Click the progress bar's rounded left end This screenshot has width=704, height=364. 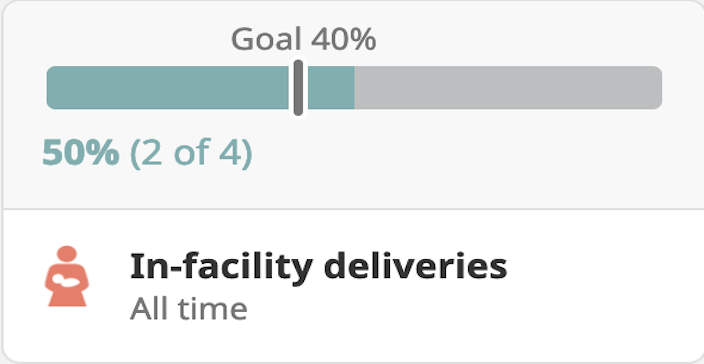click(x=52, y=88)
